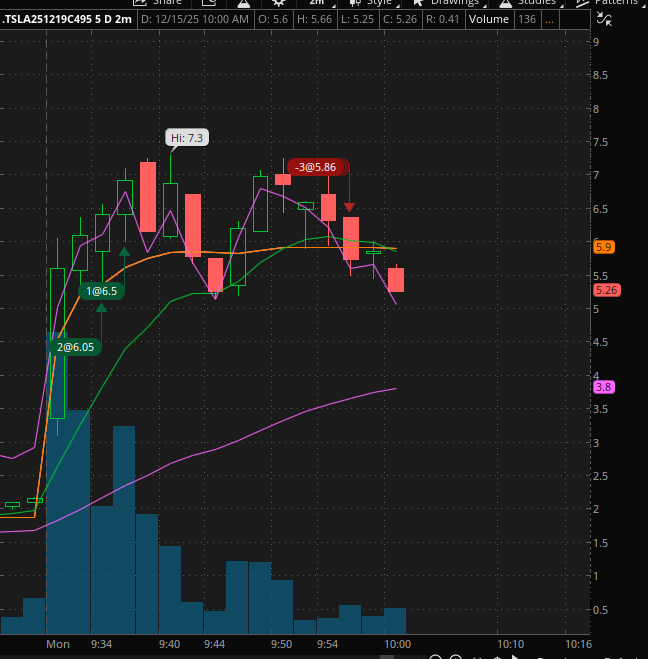
Task: Click the D: 12/15/25 10:00 AM readout
Action: [195, 19]
